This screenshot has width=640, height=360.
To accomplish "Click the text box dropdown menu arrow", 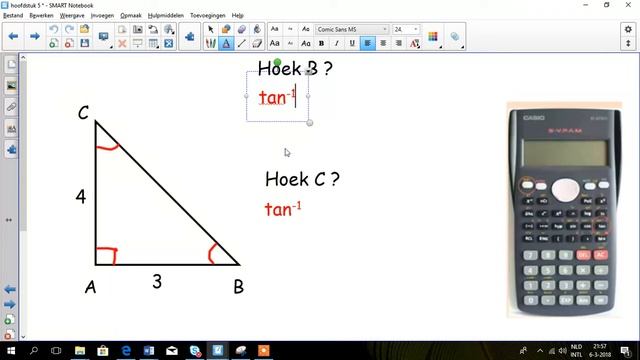I will tap(309, 72).
